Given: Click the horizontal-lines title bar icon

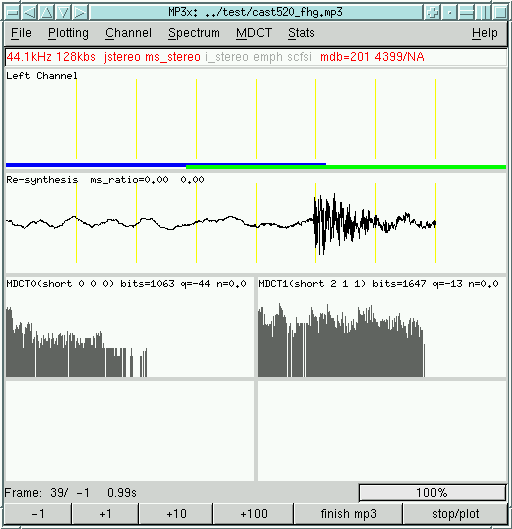Looking at the screenshot, I should (x=466, y=12).
